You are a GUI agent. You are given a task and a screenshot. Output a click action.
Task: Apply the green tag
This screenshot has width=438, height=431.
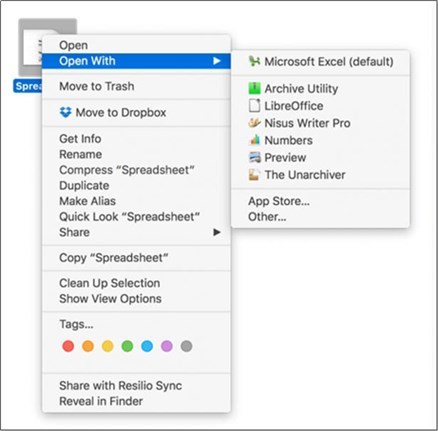pyautogui.click(x=127, y=346)
